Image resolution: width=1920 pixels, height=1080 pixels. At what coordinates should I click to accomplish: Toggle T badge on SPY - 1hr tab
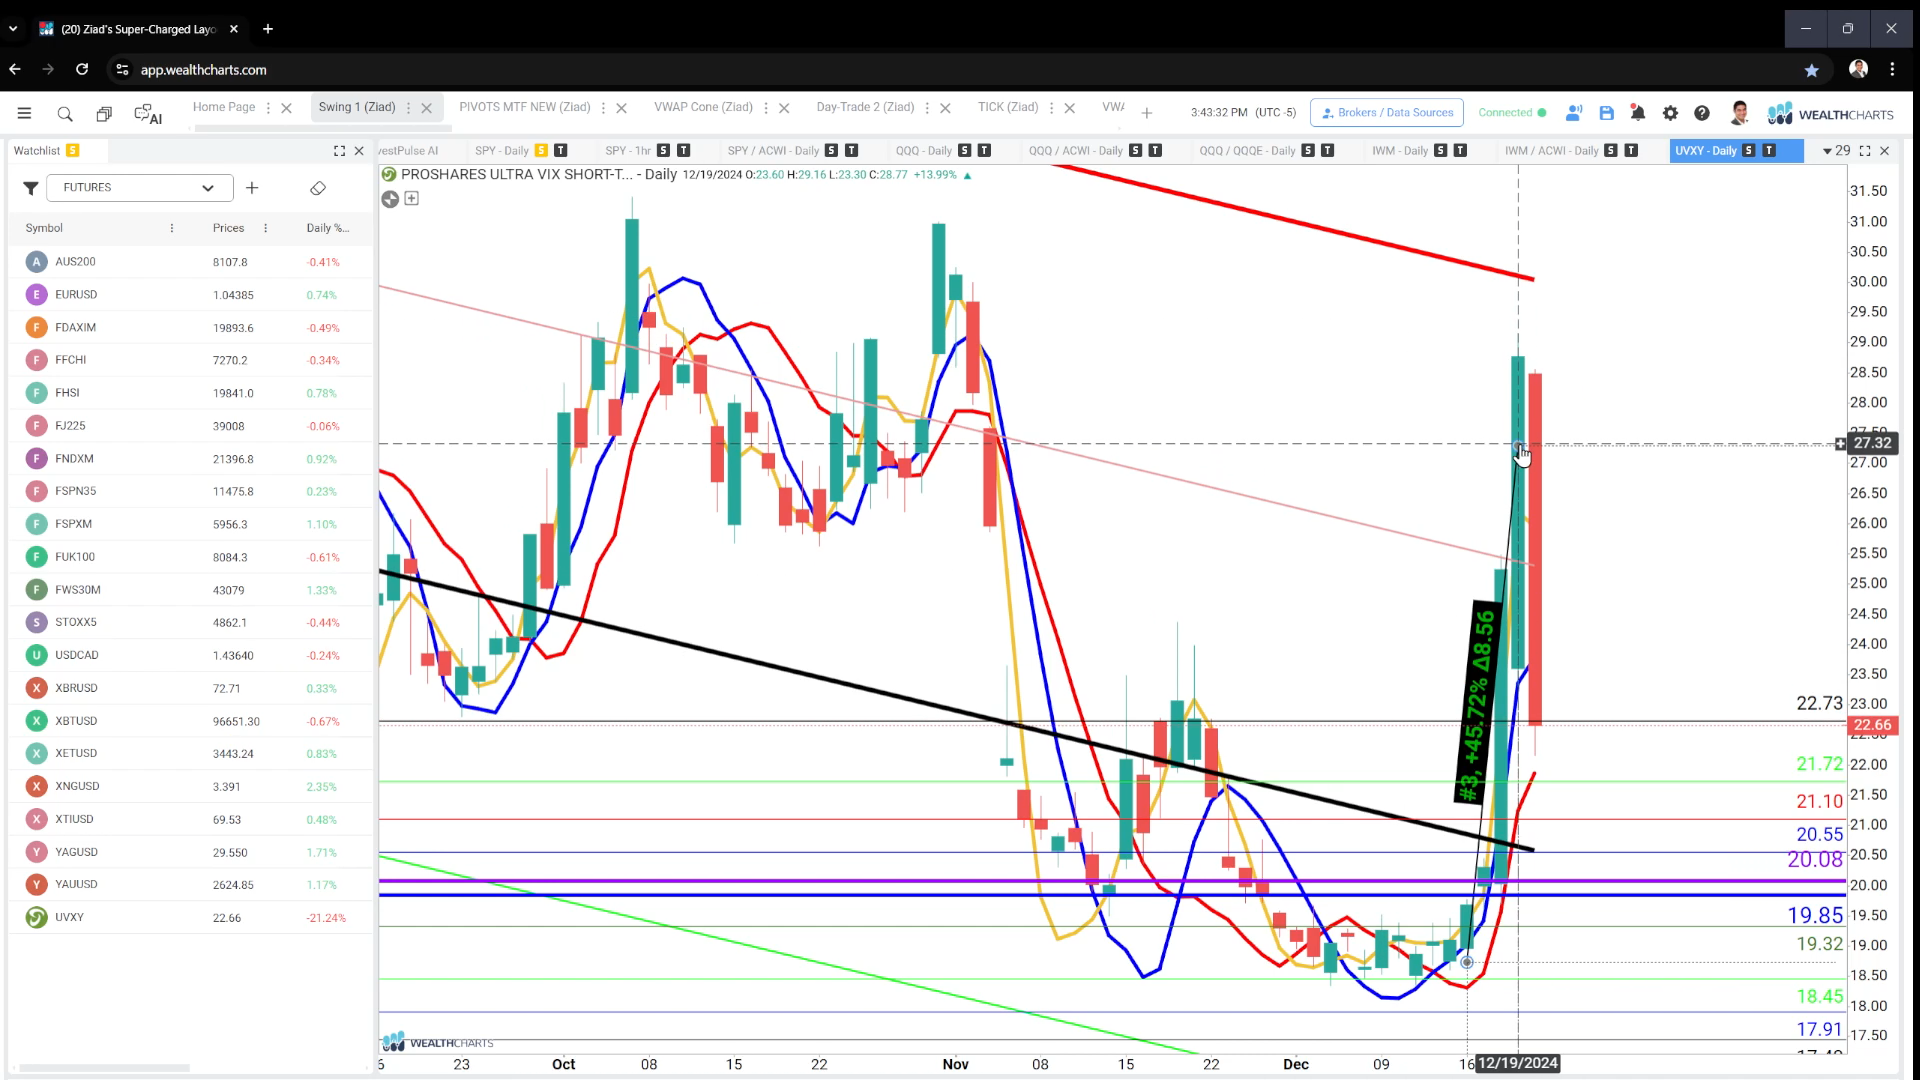684,150
